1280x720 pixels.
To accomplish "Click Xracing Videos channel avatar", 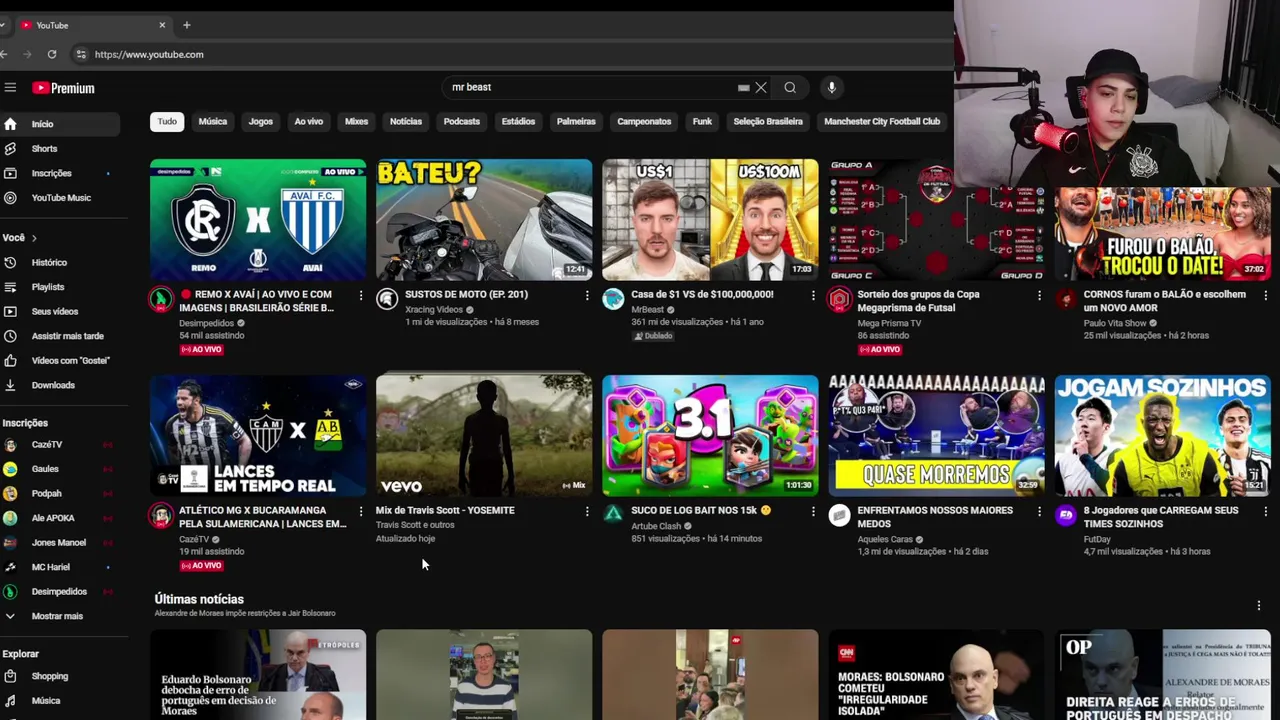I will 387,299.
